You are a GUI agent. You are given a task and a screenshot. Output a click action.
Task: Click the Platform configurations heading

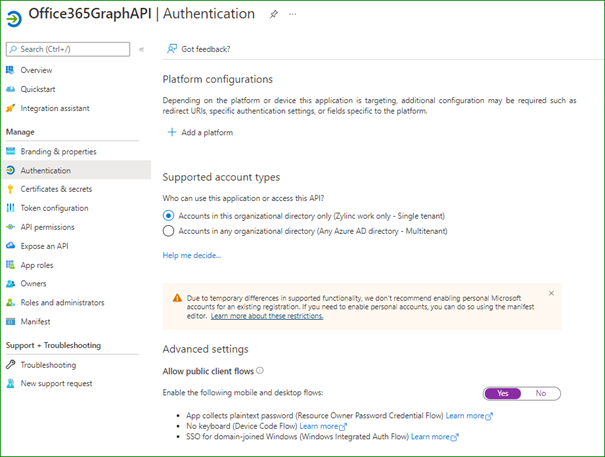tap(218, 79)
